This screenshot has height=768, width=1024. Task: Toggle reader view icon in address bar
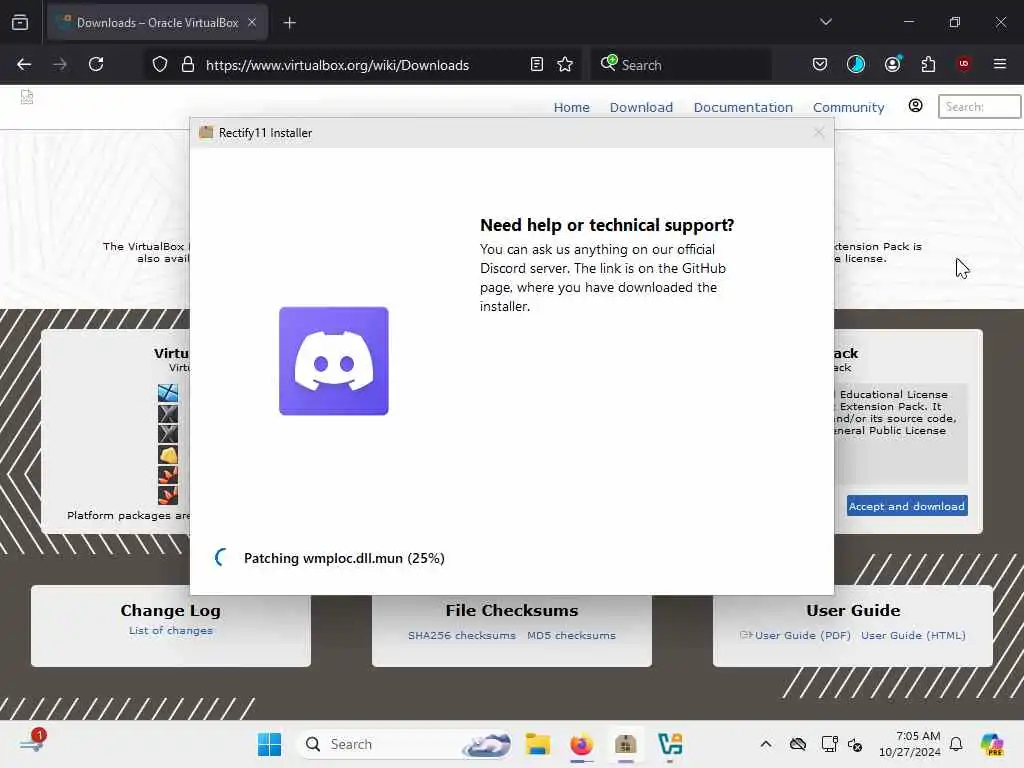pyautogui.click(x=537, y=65)
